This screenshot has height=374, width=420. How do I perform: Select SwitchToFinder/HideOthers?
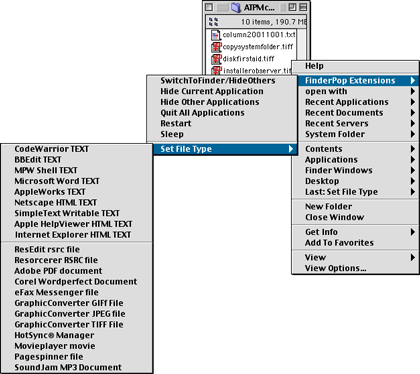pos(222,81)
